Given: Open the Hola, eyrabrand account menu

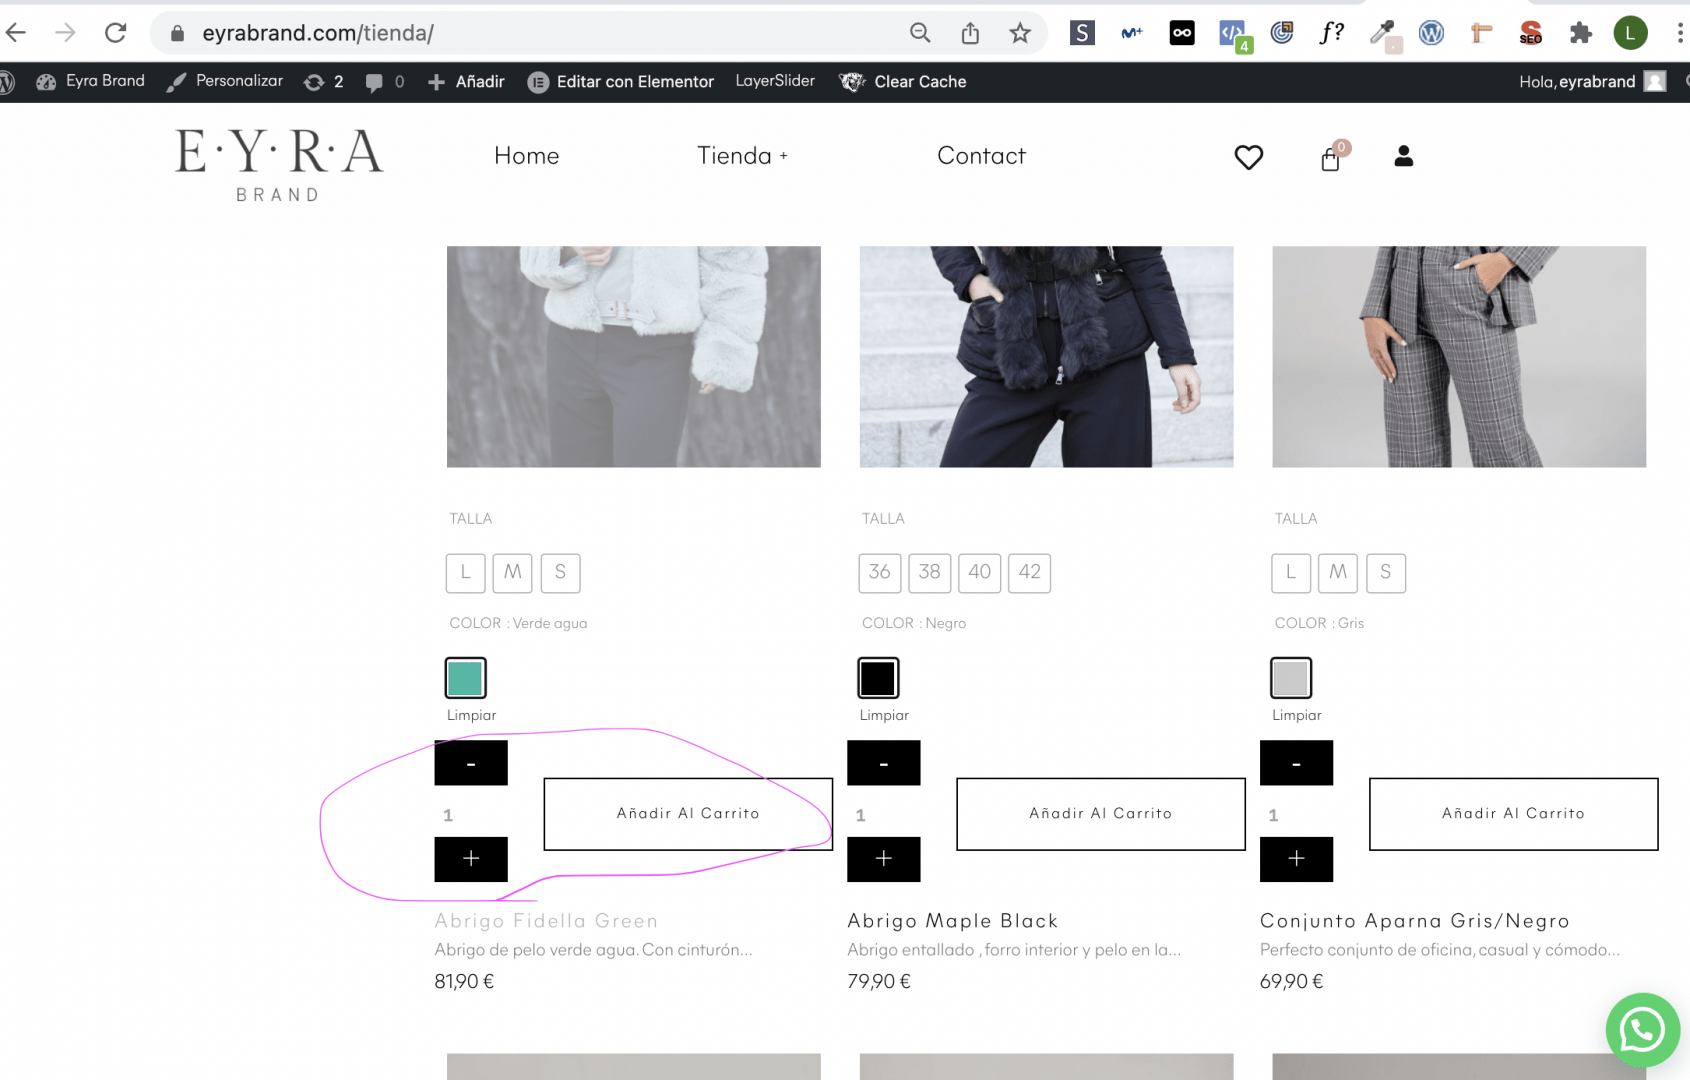Looking at the screenshot, I should [x=1592, y=82].
